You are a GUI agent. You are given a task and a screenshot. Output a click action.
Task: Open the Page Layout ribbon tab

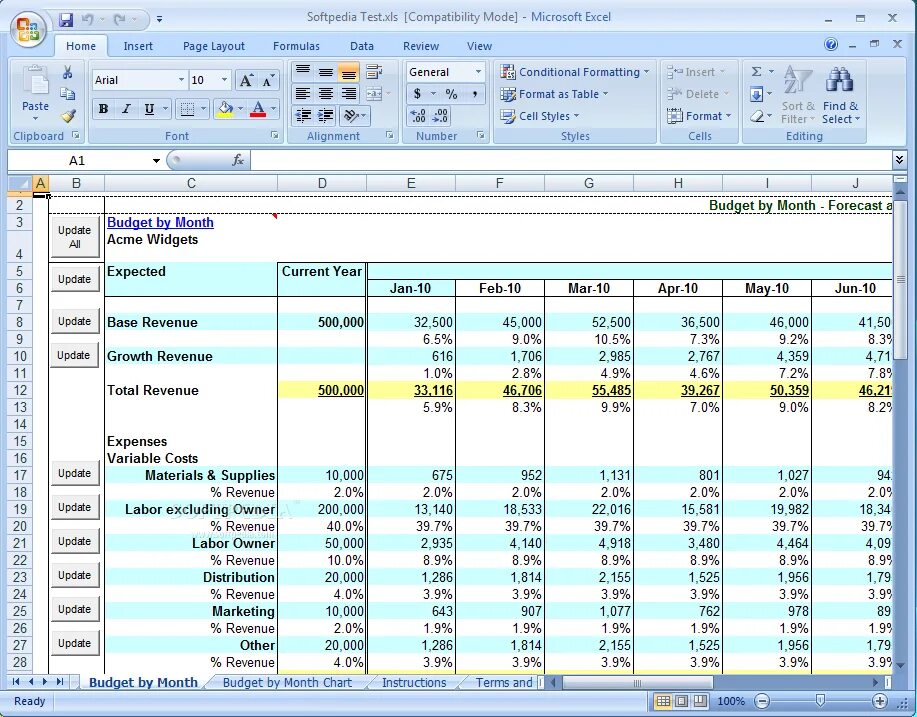click(213, 46)
